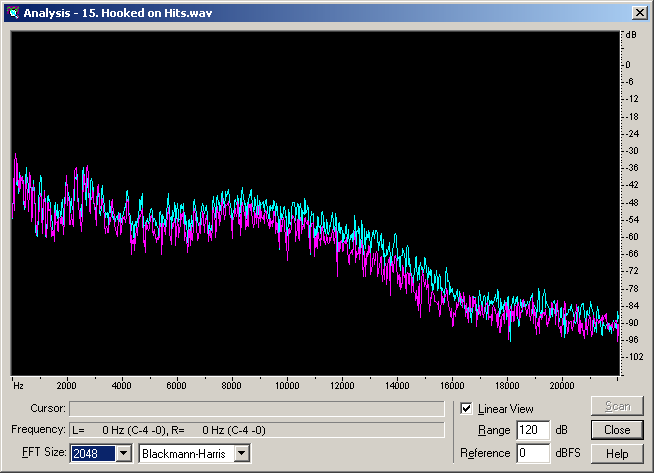Open Help for the analysis window
Screen dimensions: 654x473
(x=617, y=453)
